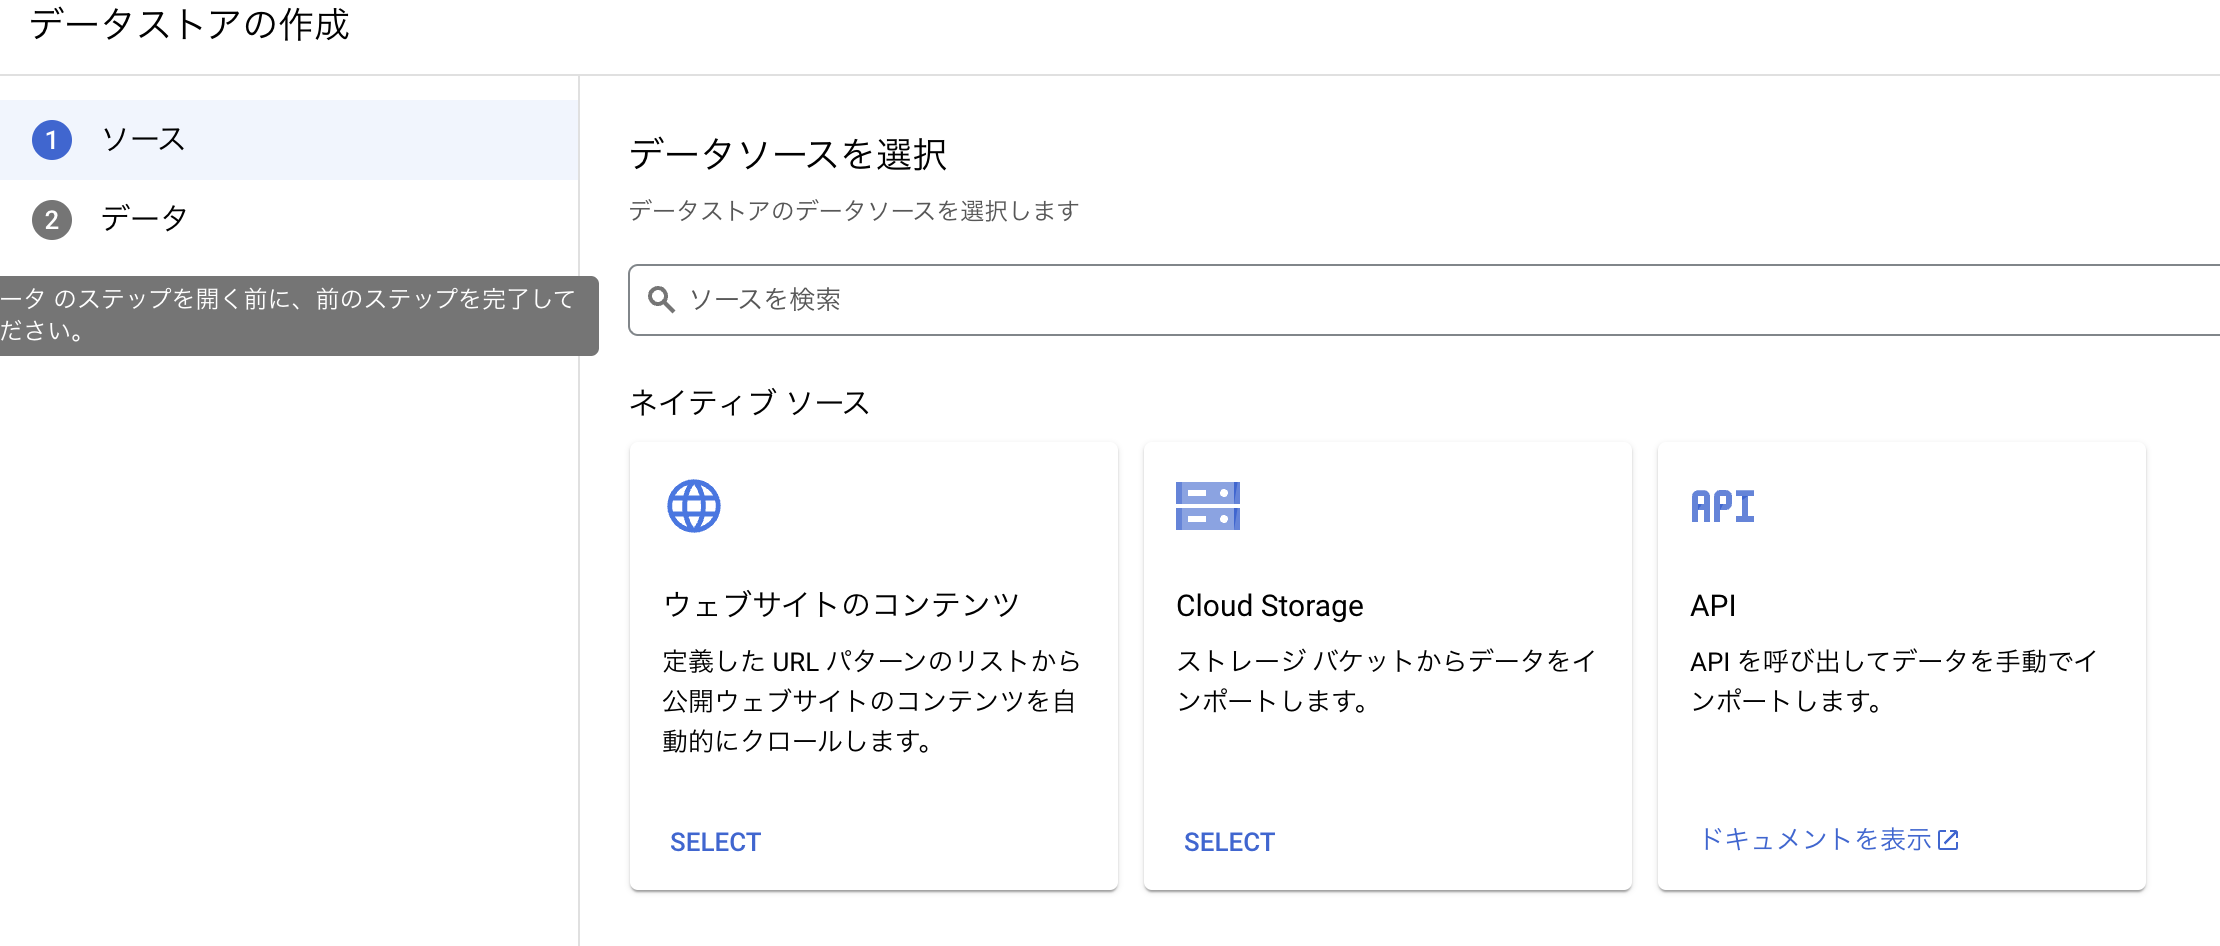Open the データ step label

pos(144,218)
